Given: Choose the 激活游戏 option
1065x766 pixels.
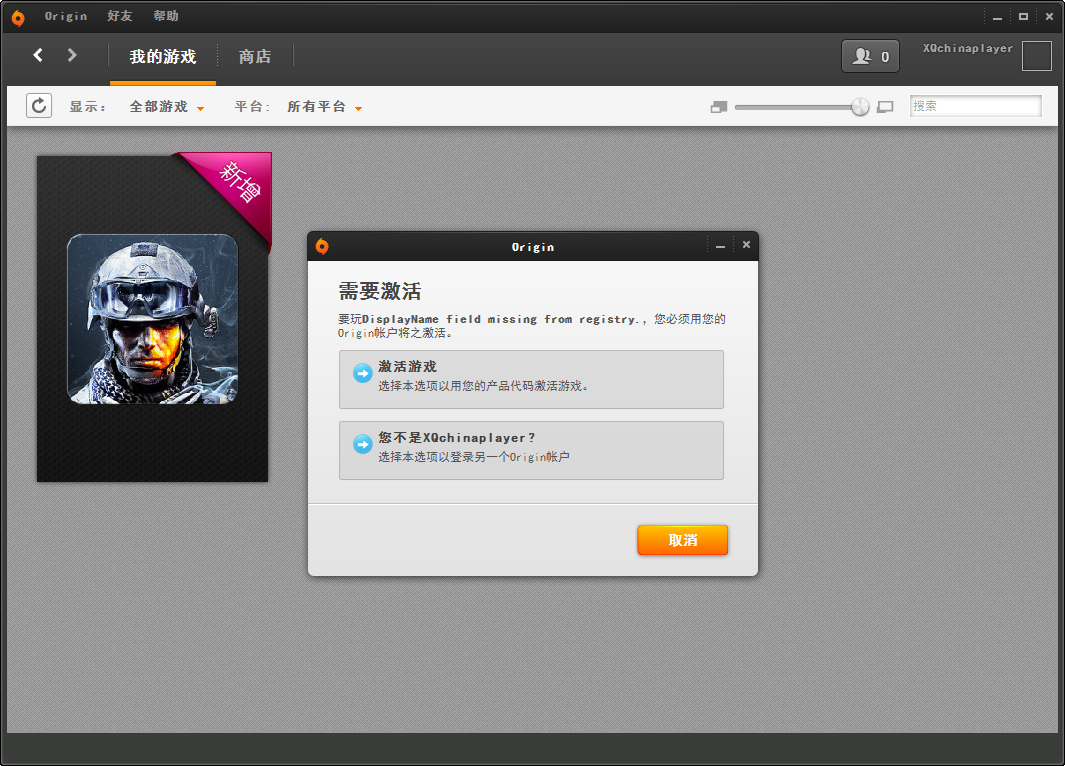Looking at the screenshot, I should pyautogui.click(x=531, y=380).
